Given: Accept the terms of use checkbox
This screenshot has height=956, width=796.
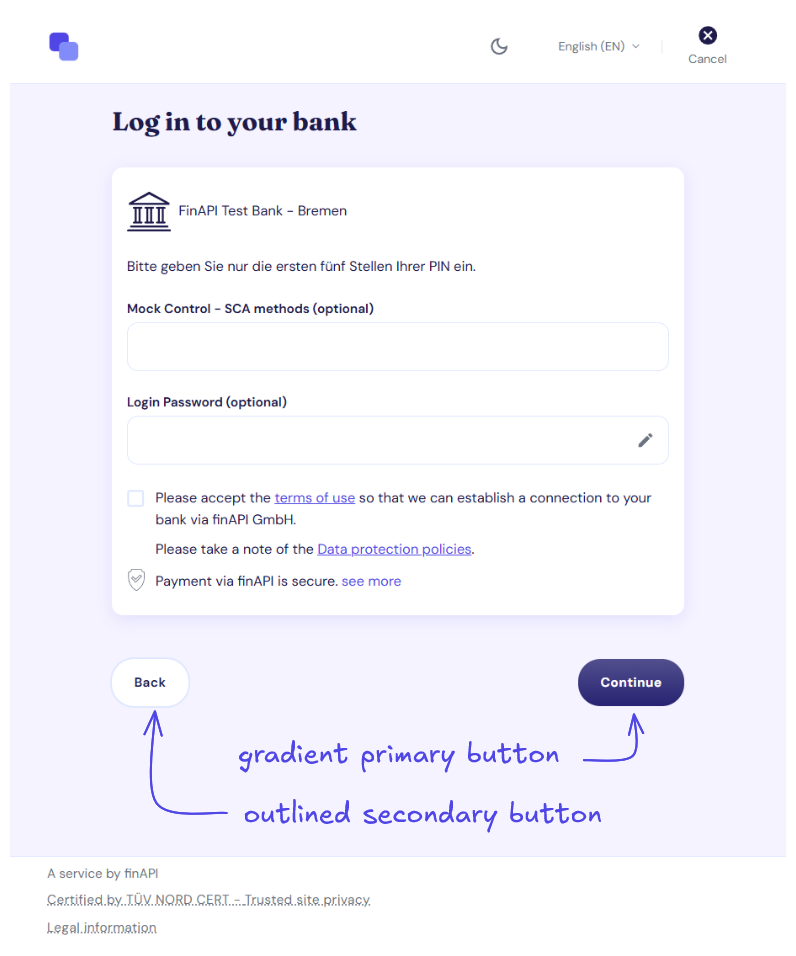Looking at the screenshot, I should coord(136,498).
